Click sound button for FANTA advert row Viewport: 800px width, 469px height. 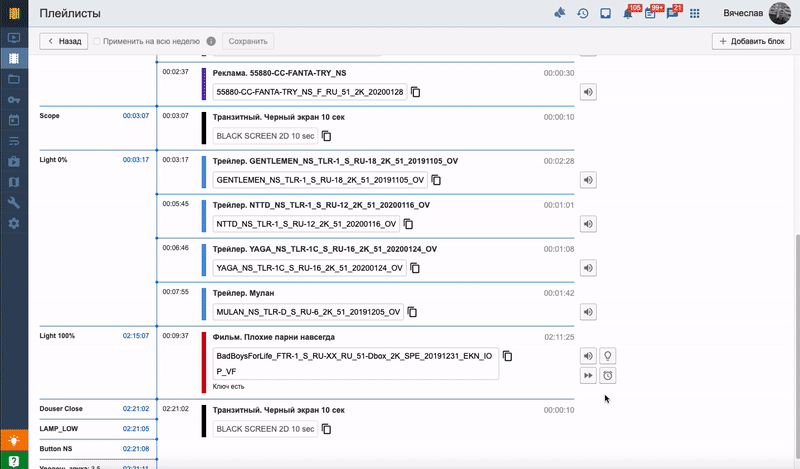(588, 92)
